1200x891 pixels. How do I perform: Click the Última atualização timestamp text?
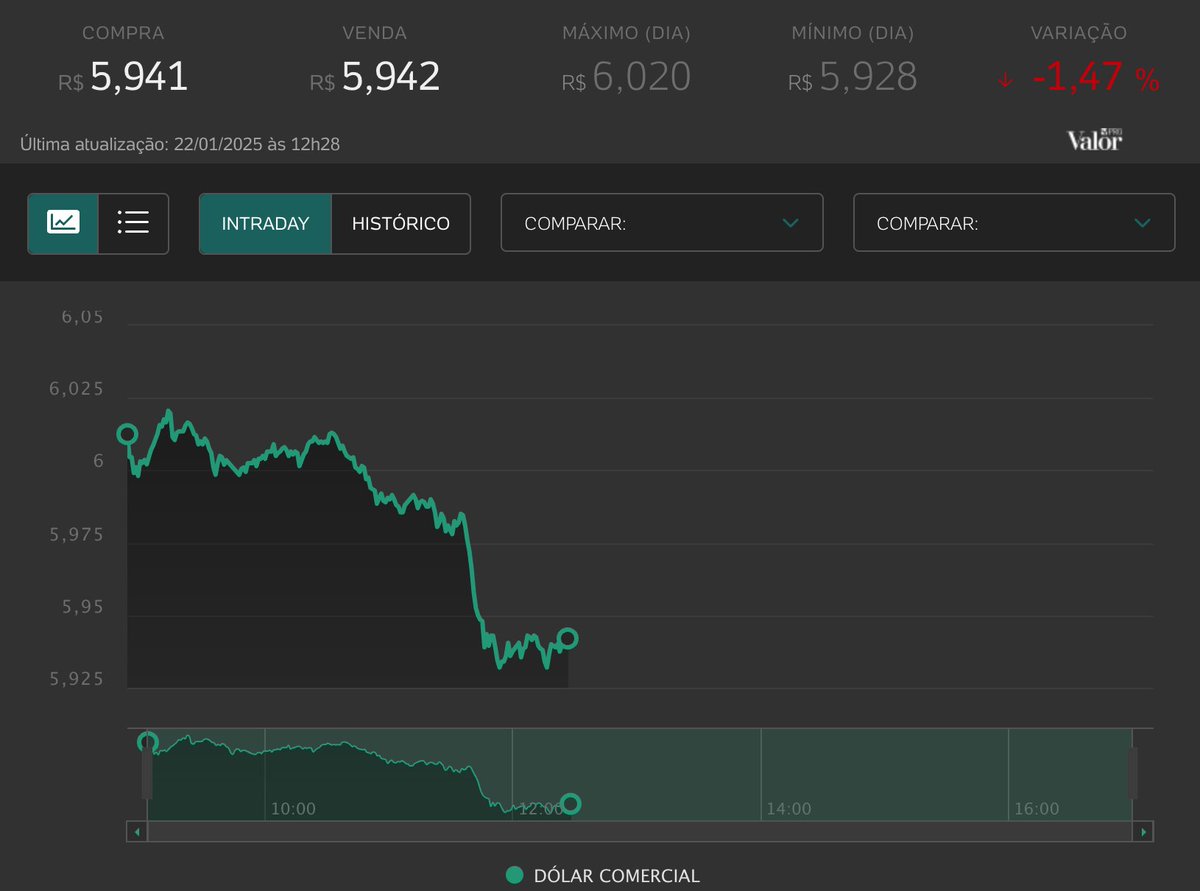click(180, 144)
